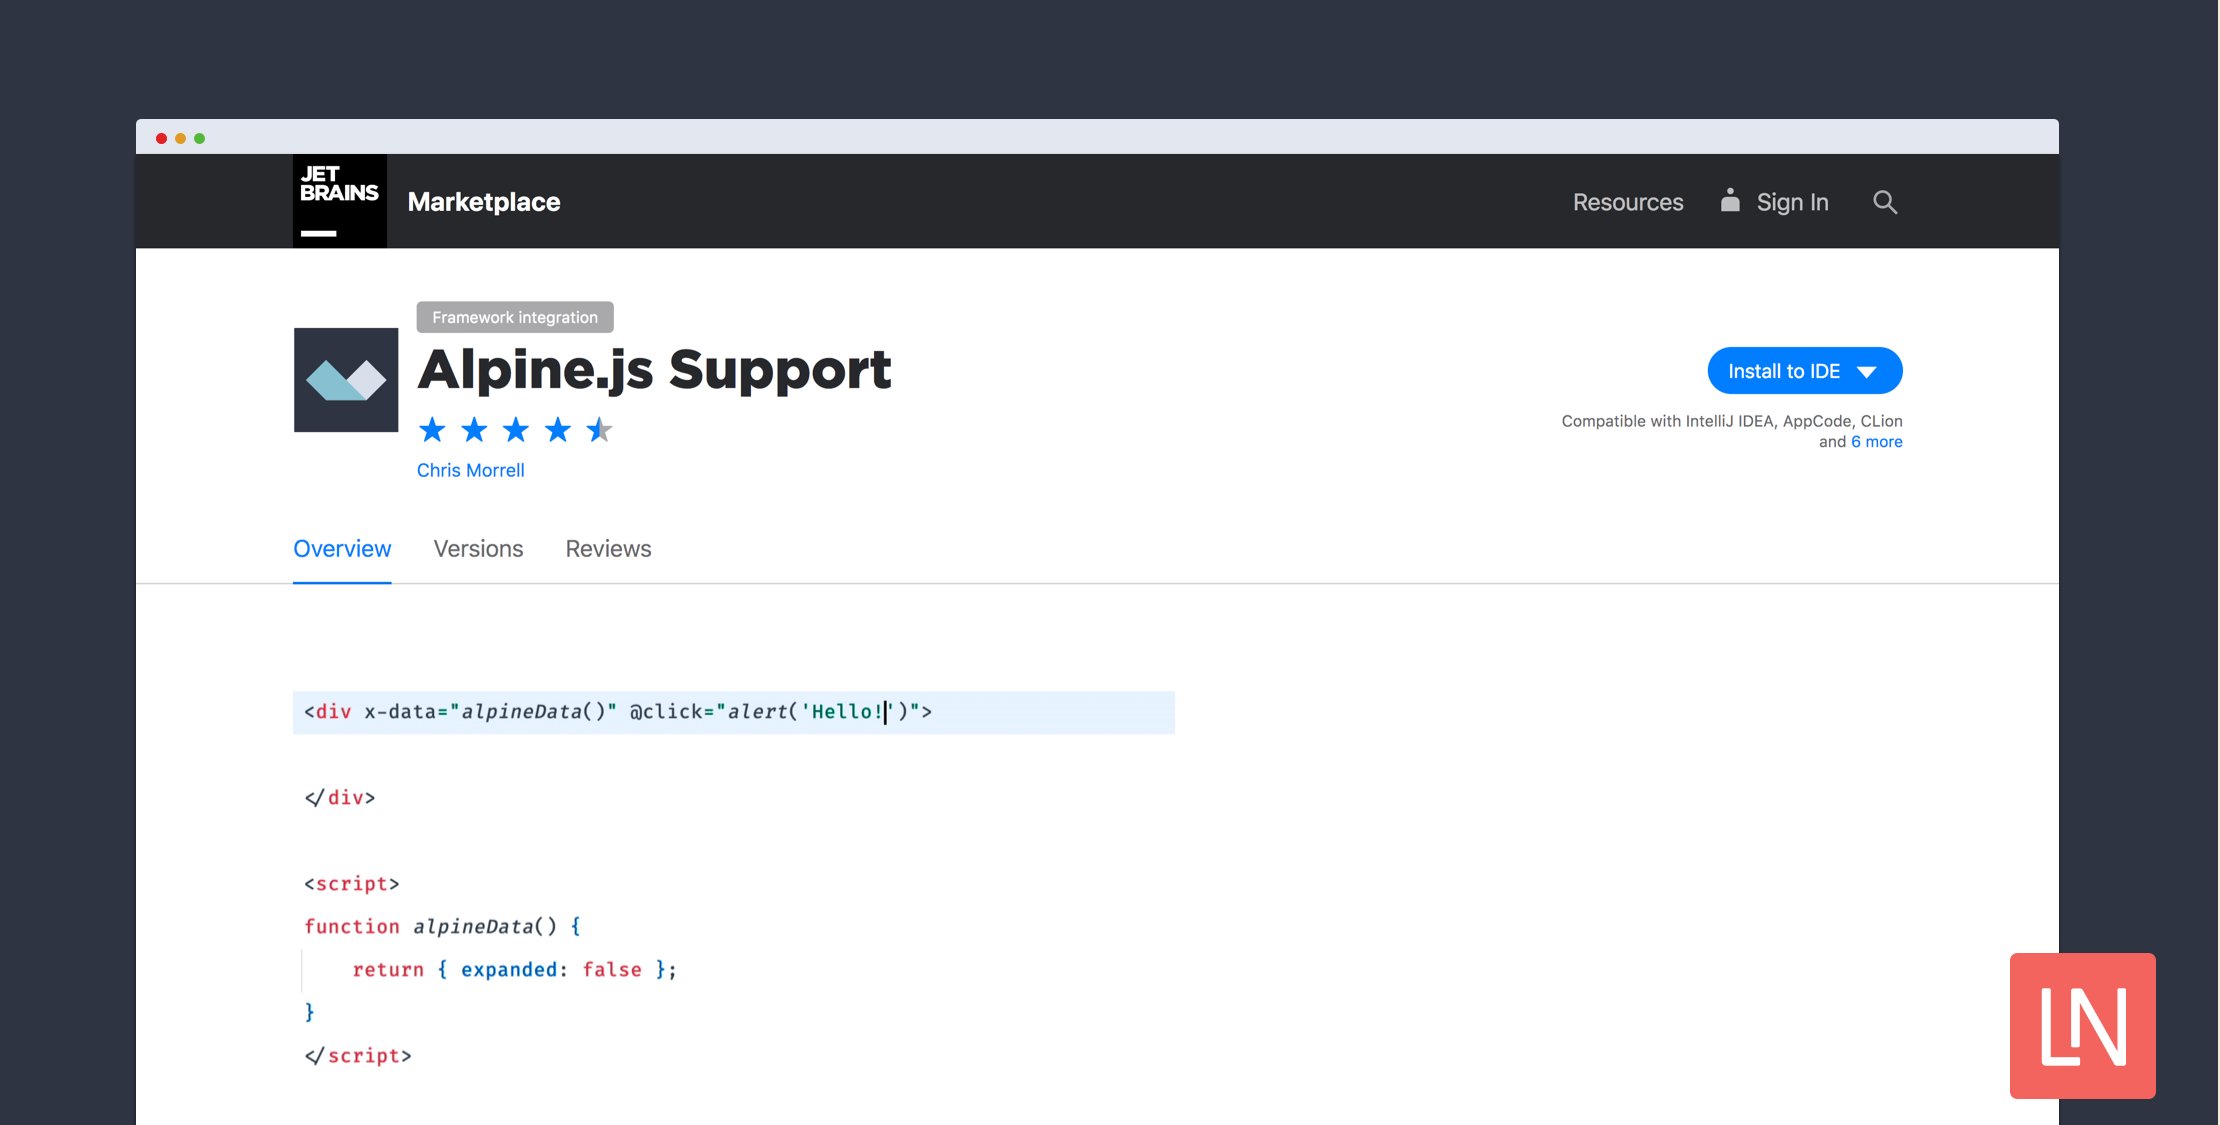The width and height of the screenshot is (2220, 1125).
Task: Click the user profile icon
Action: [1729, 201]
